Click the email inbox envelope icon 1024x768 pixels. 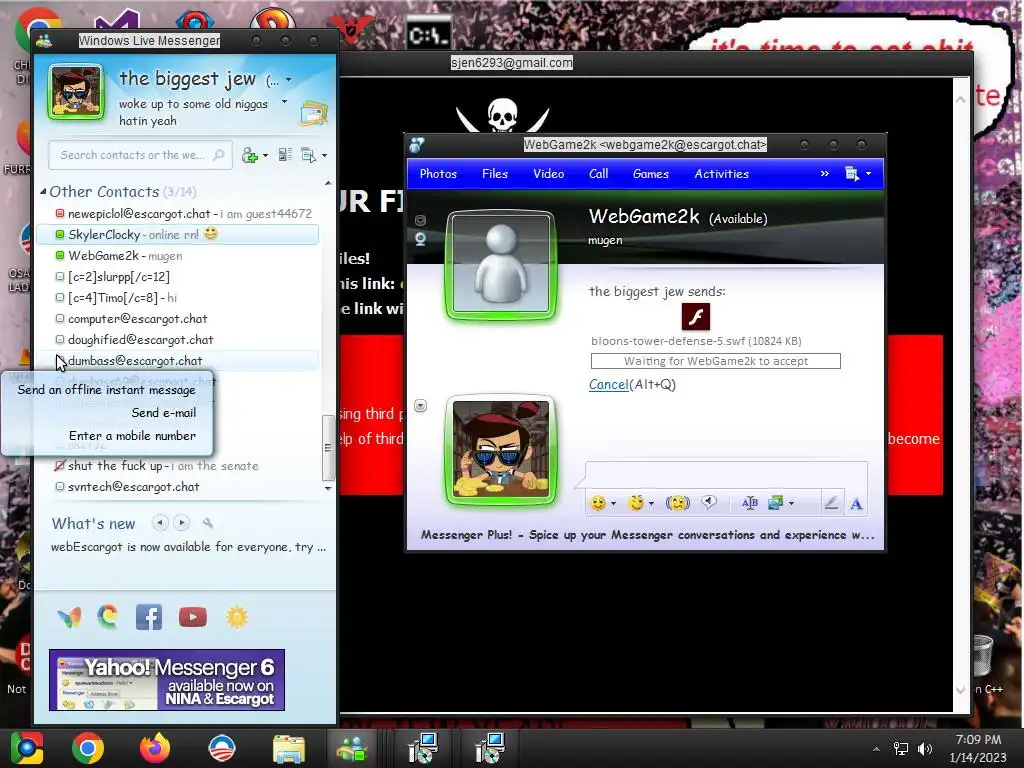click(x=313, y=114)
